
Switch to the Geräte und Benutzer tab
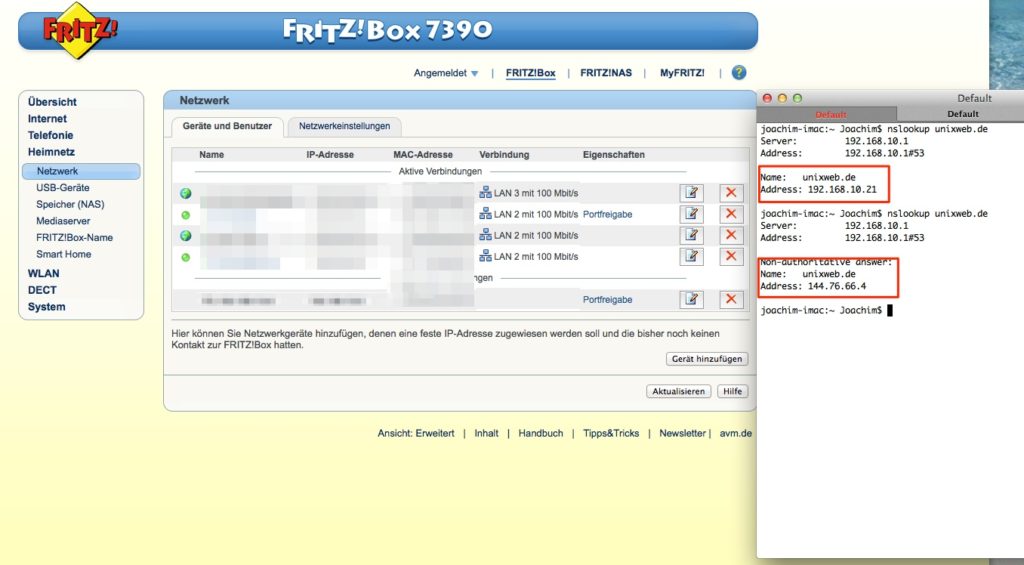click(x=227, y=126)
